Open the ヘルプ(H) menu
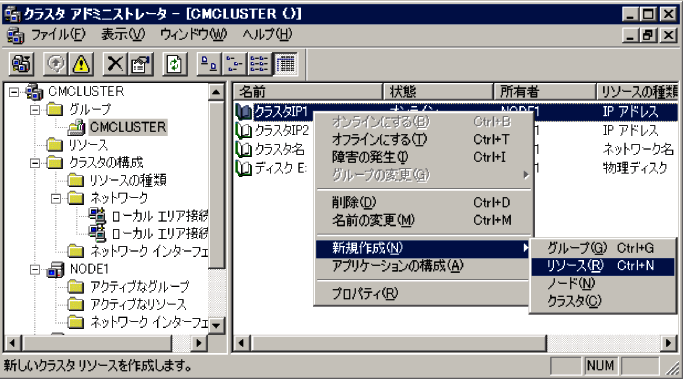683x379 pixels. pos(267,34)
